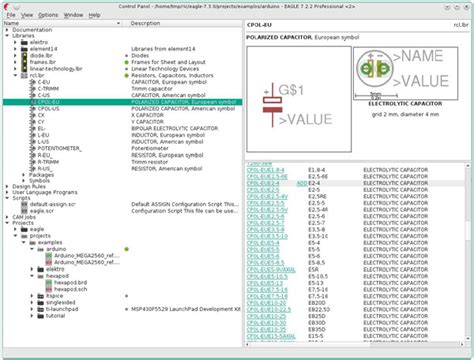Click the horizontal scrollbar below the variants list

(355, 344)
